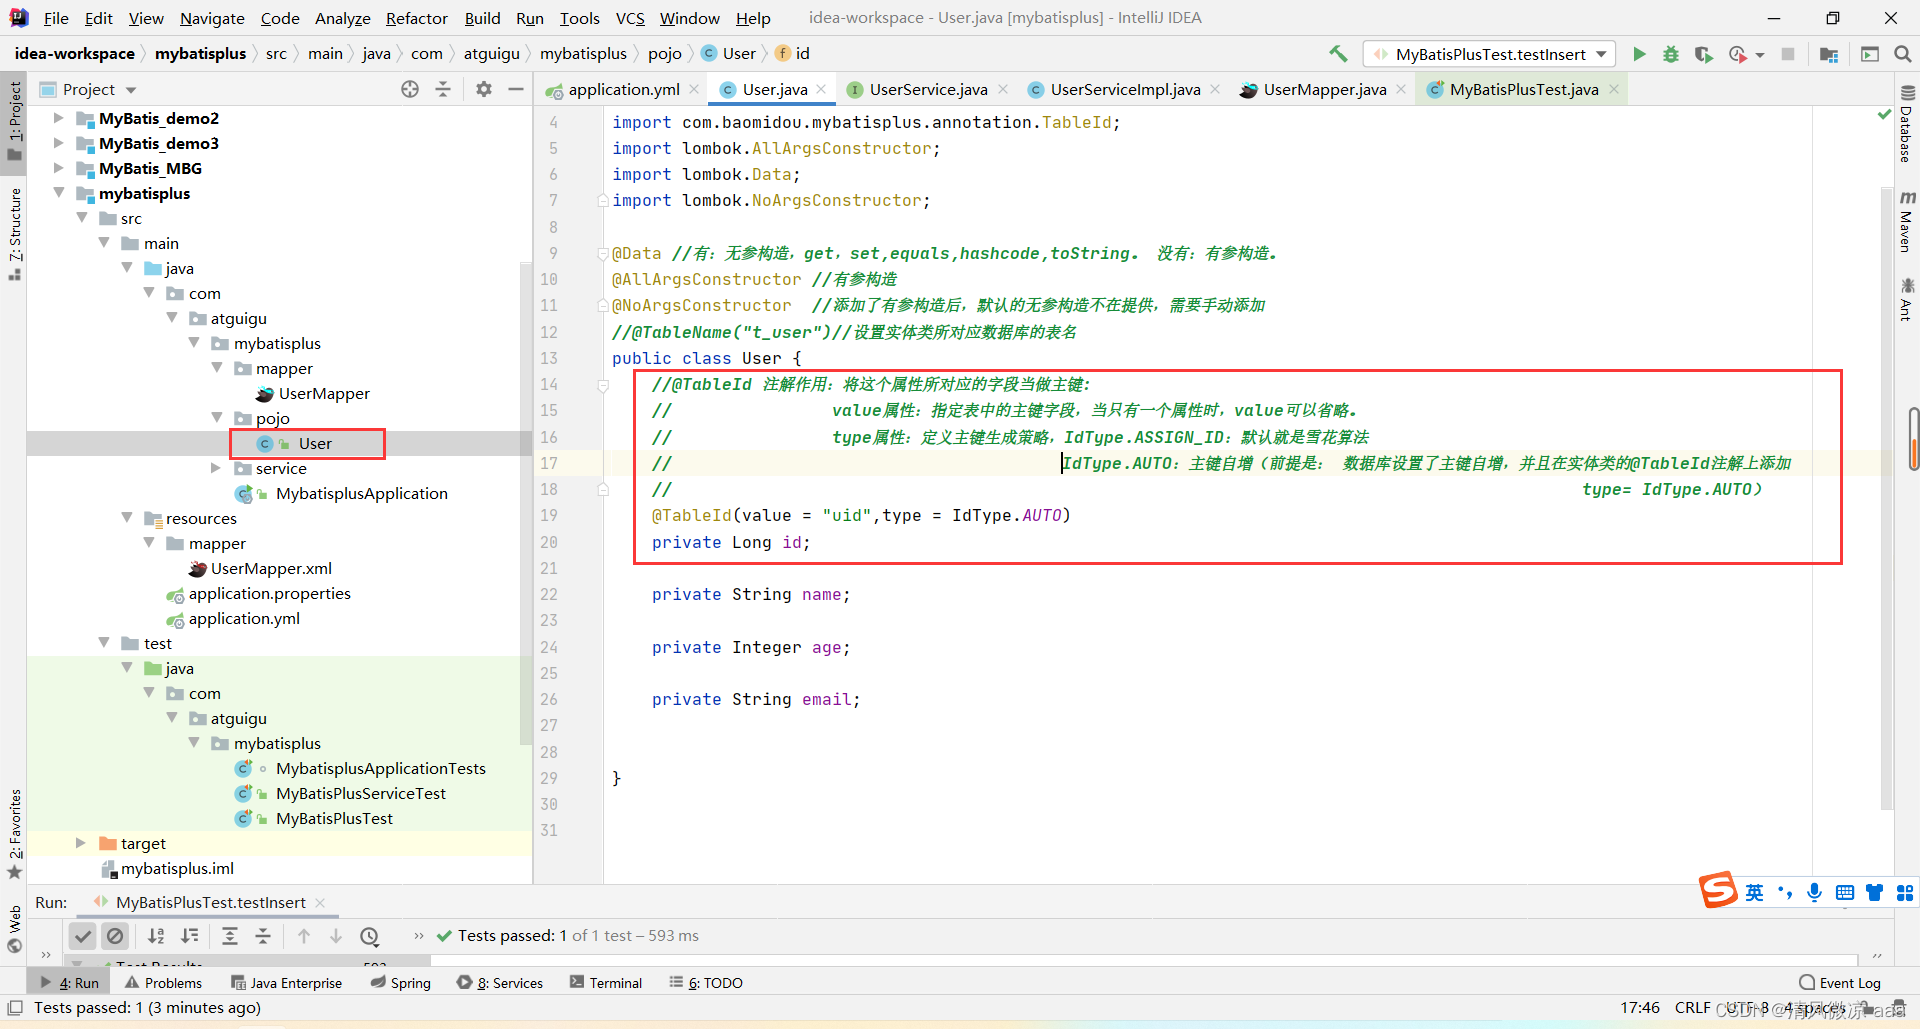This screenshot has height=1029, width=1920.
Task: Expand the target folder in the Project tree
Action: (x=80, y=843)
